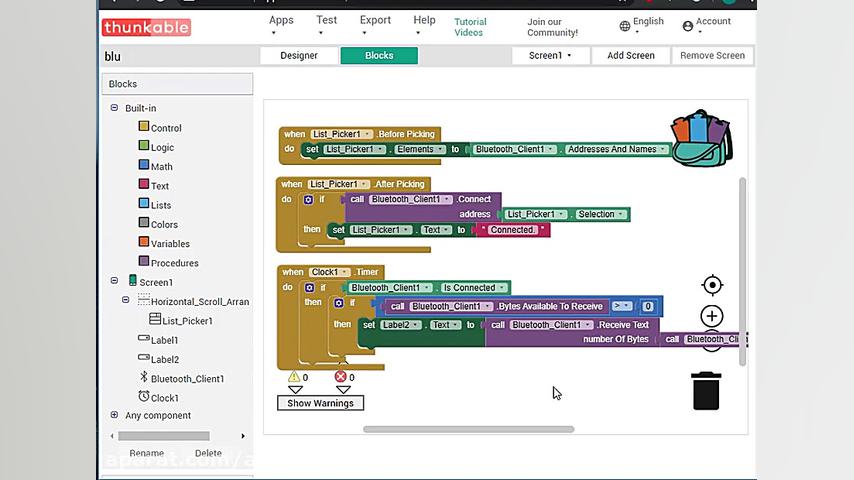Open the Variables blocks category
Viewport: 854px width, 480px height.
click(164, 243)
